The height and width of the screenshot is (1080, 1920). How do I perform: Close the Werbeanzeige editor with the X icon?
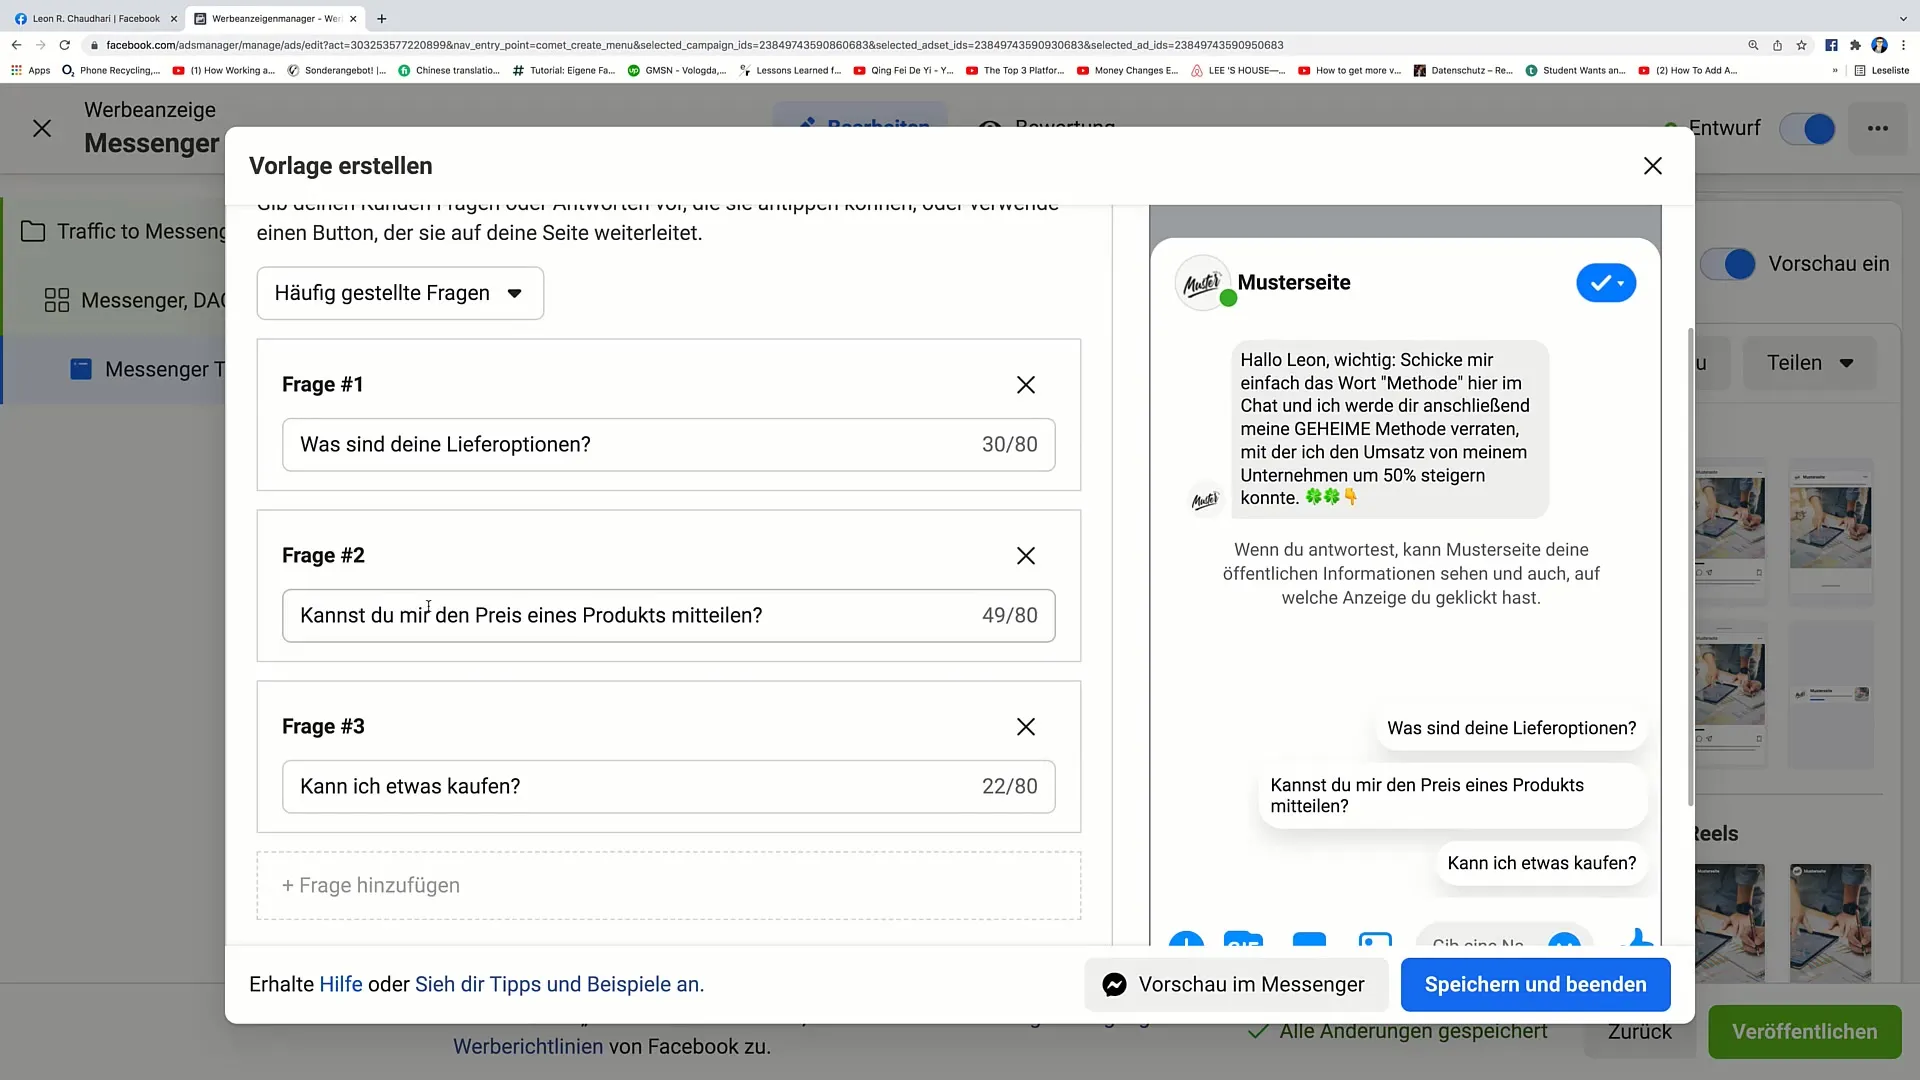[x=42, y=128]
